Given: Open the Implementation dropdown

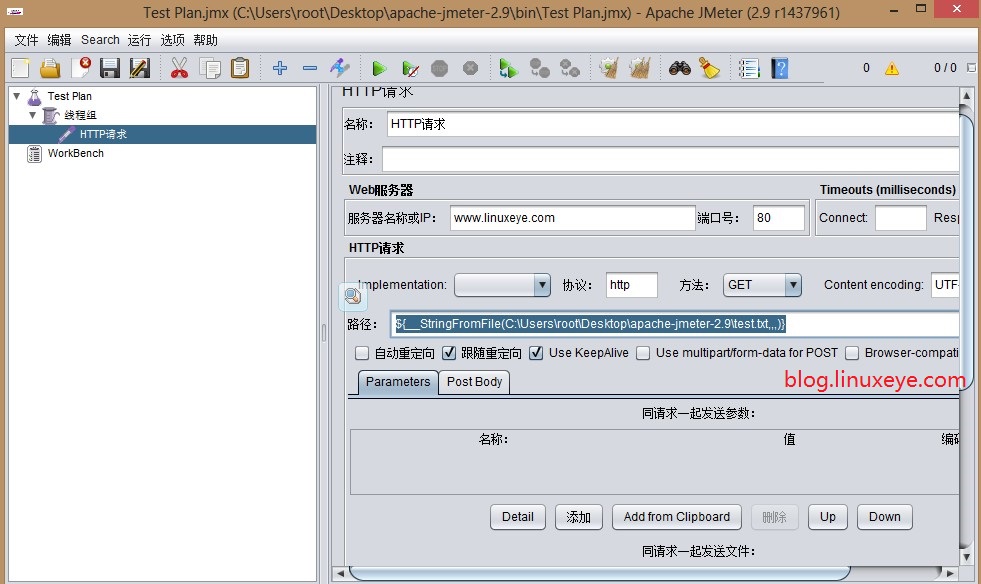Looking at the screenshot, I should (502, 285).
